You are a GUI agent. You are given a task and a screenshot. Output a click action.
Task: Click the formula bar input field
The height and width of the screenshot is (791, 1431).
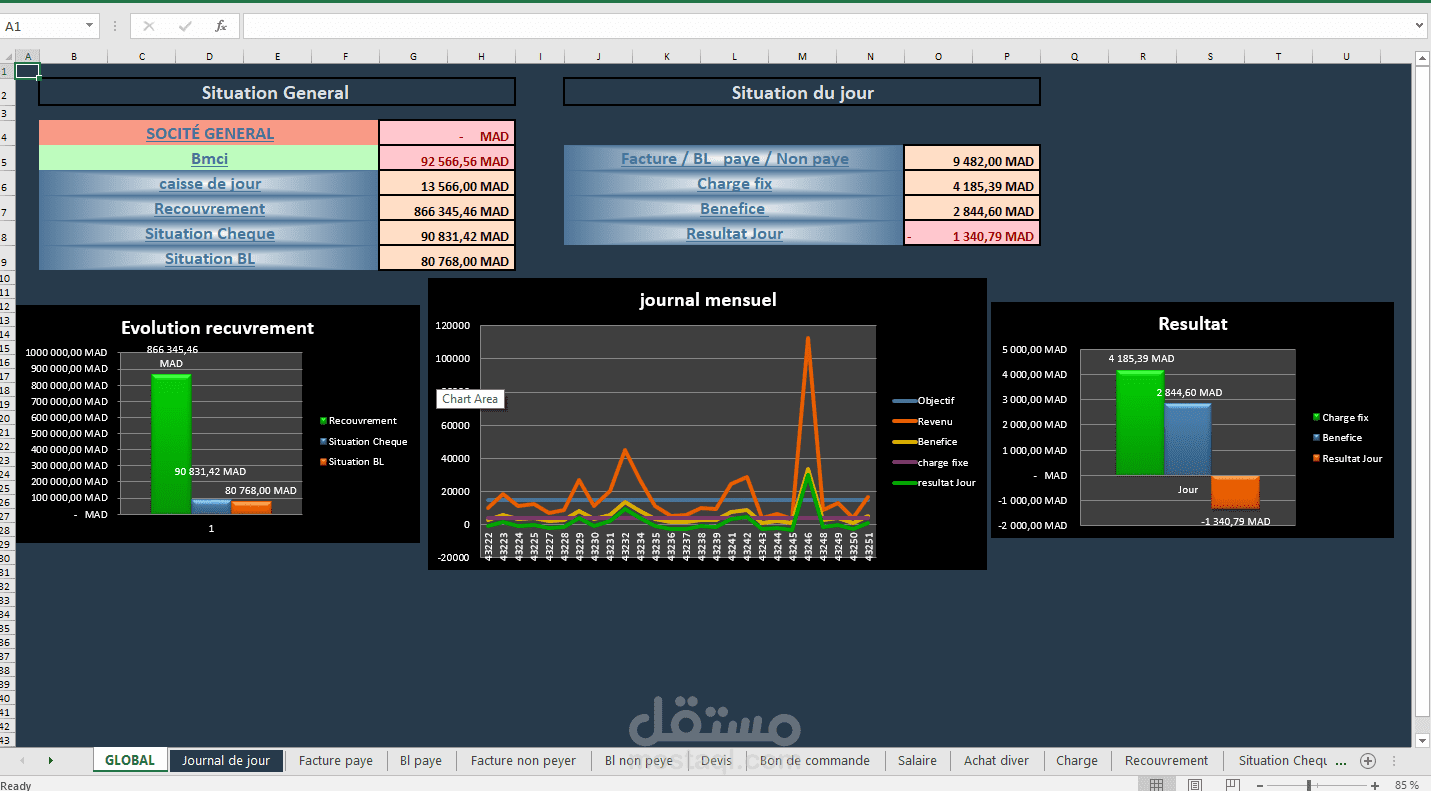point(827,26)
